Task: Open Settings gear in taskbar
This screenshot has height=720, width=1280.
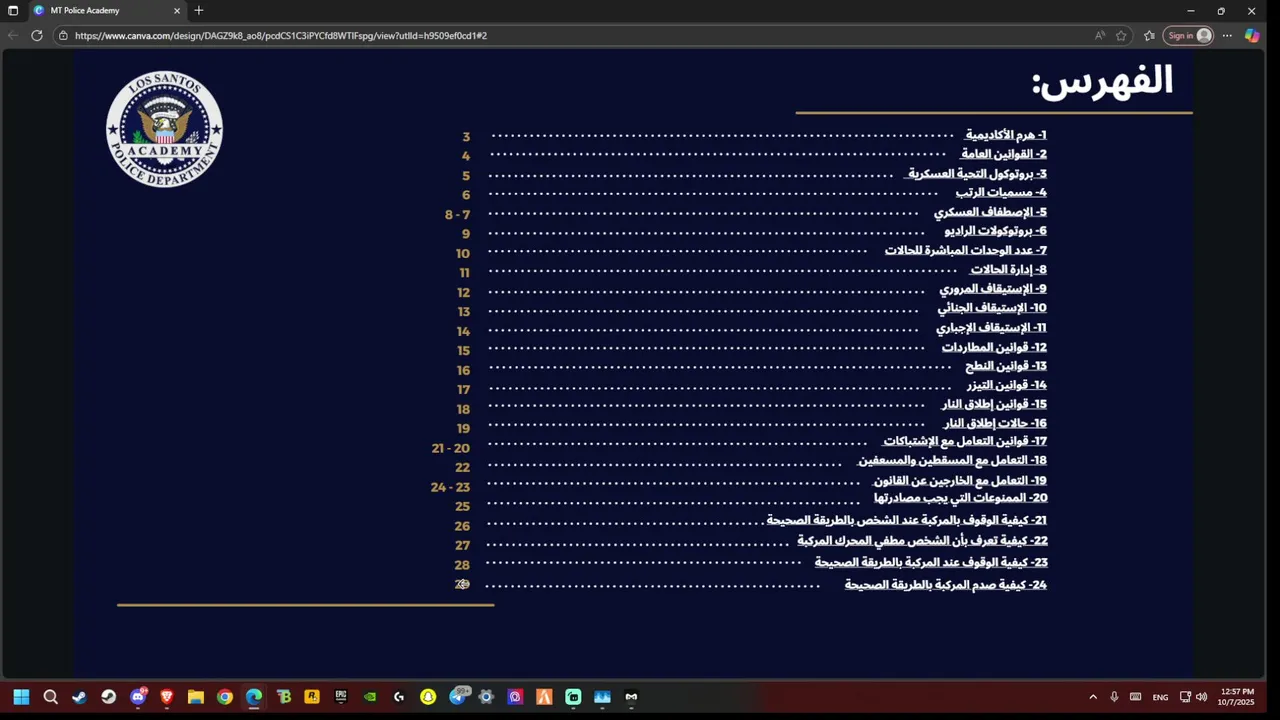Action: coord(486,697)
